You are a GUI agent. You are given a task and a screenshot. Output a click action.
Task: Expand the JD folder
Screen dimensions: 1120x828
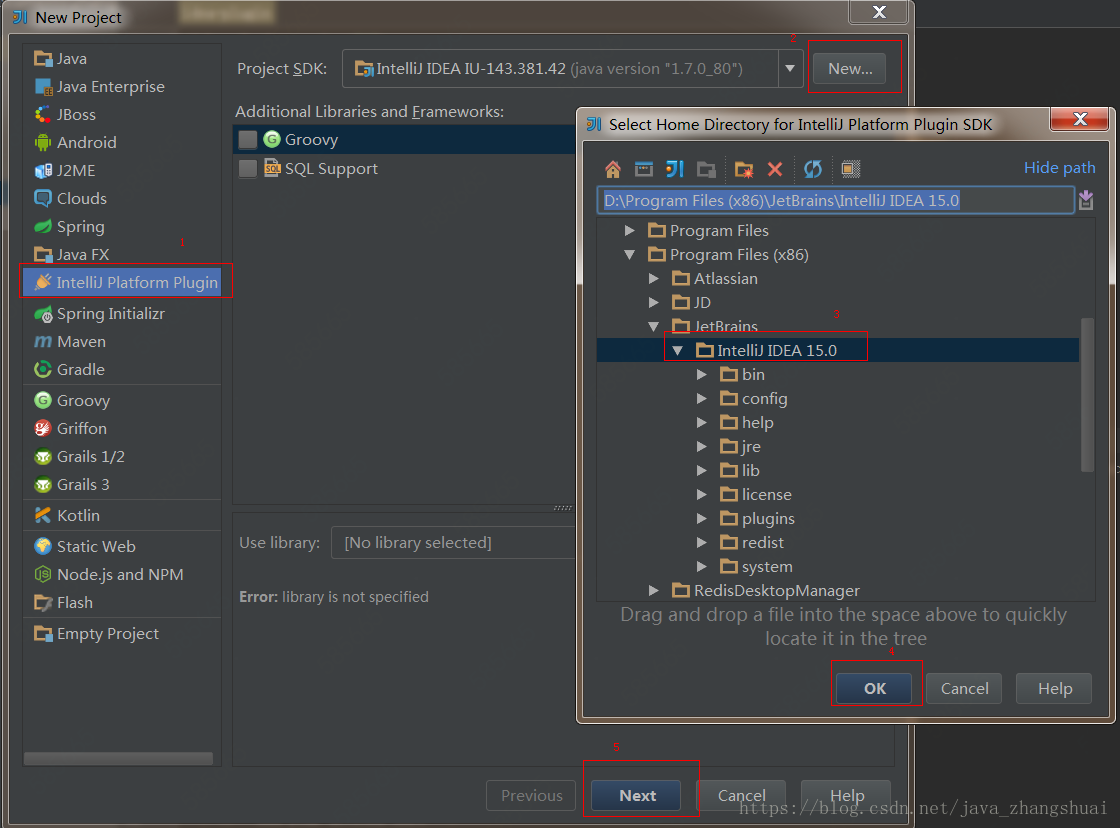(654, 302)
